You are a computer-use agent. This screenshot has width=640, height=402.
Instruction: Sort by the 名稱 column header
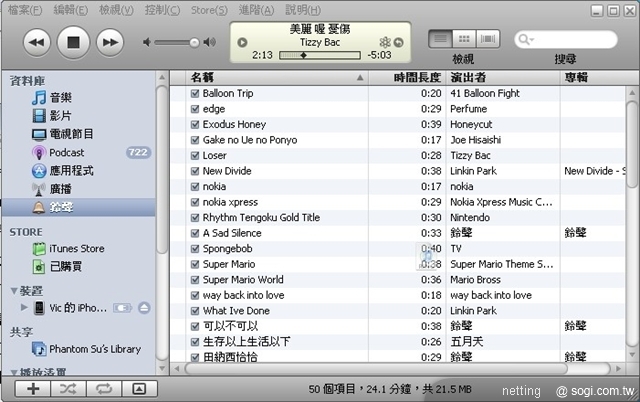click(x=276, y=78)
